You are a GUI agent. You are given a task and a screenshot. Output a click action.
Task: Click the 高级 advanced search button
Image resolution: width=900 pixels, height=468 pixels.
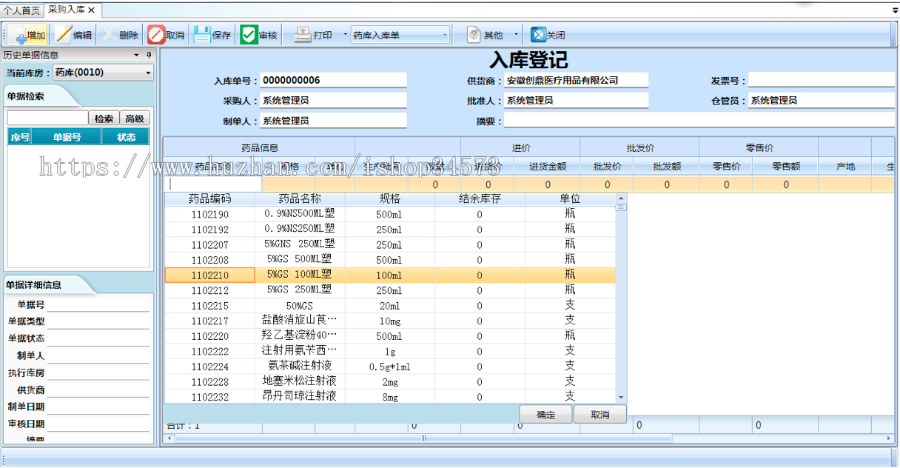point(135,118)
